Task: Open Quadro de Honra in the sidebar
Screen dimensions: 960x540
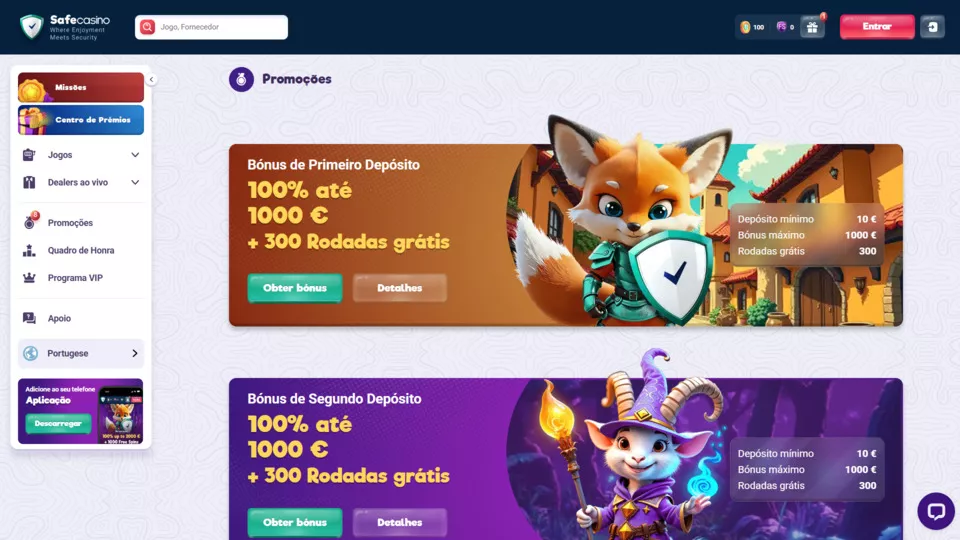Action: [81, 250]
